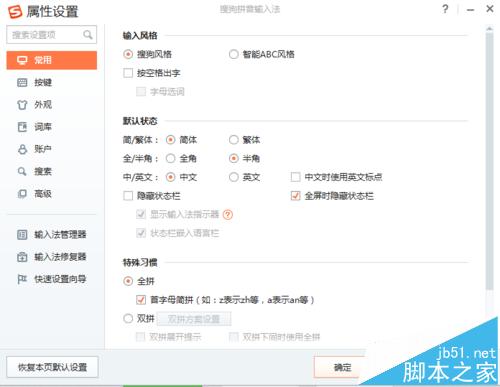The width and height of the screenshot is (500, 387).
Task: Select 全拼 radio button
Action: 128,281
